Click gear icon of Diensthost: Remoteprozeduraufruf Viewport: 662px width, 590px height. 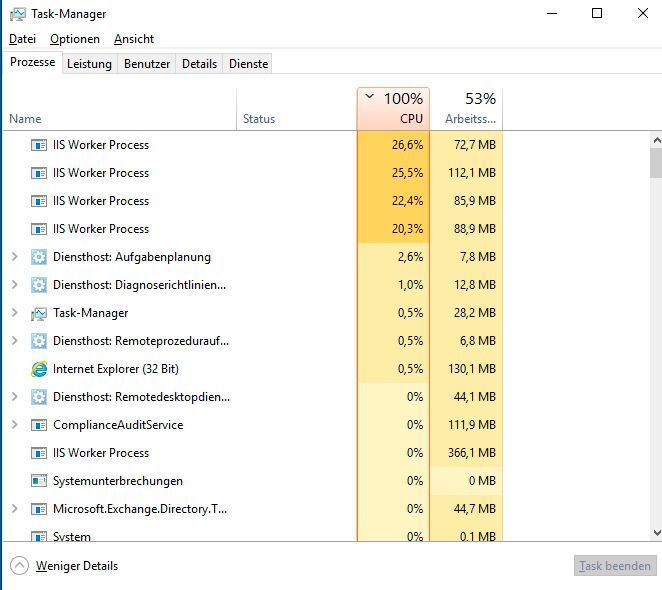(x=39, y=341)
